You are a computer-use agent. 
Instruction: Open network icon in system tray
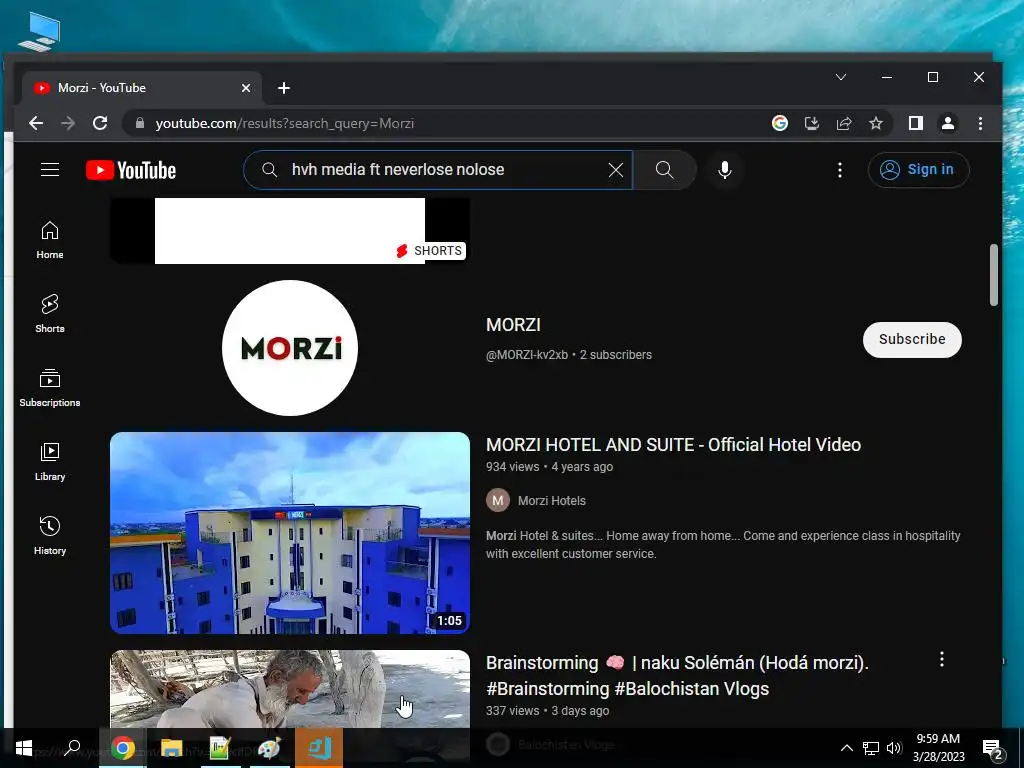871,748
